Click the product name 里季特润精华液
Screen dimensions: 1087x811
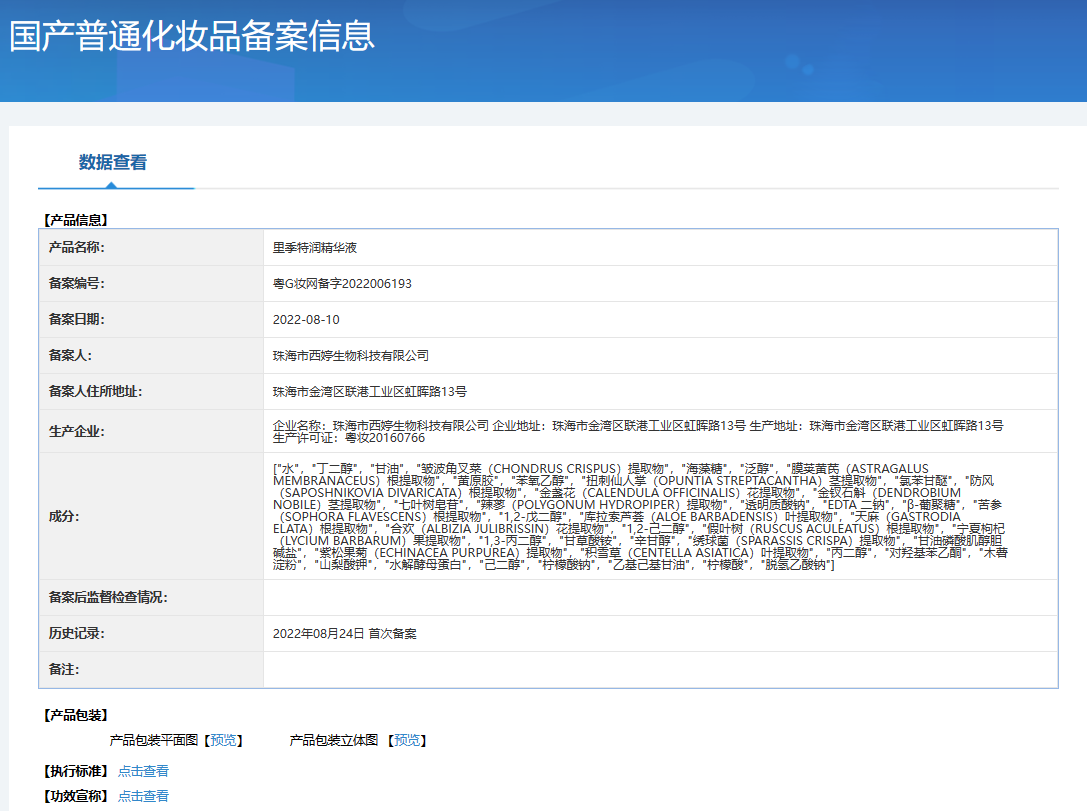(x=315, y=247)
